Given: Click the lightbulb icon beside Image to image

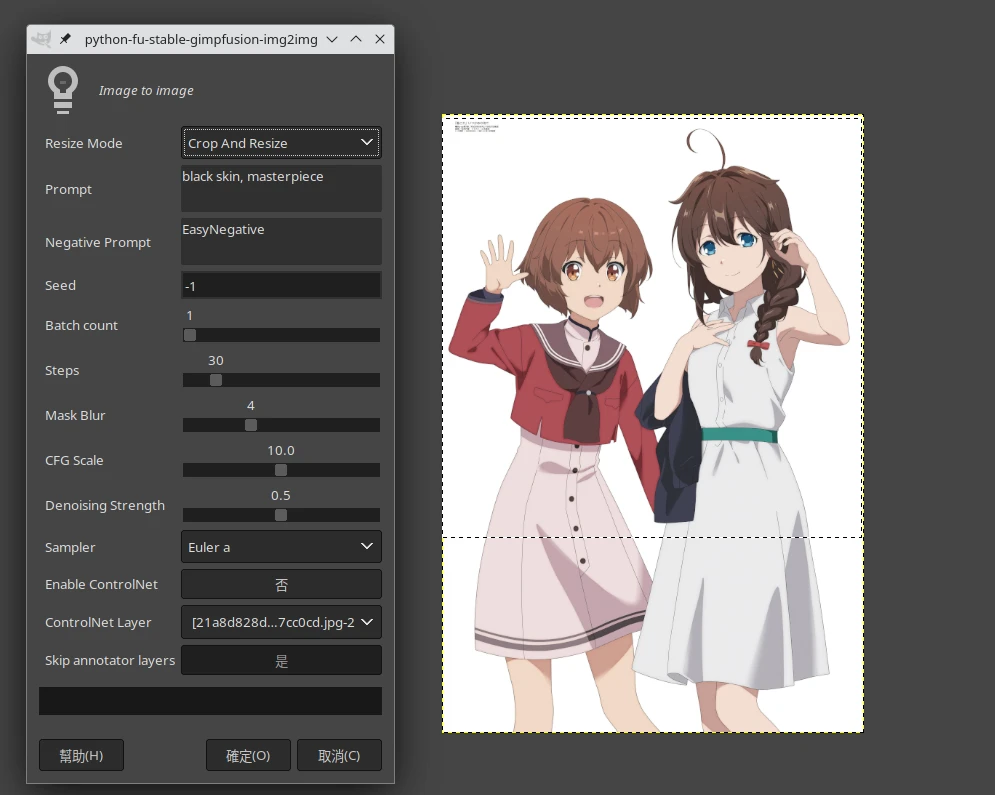Looking at the screenshot, I should click(63, 90).
